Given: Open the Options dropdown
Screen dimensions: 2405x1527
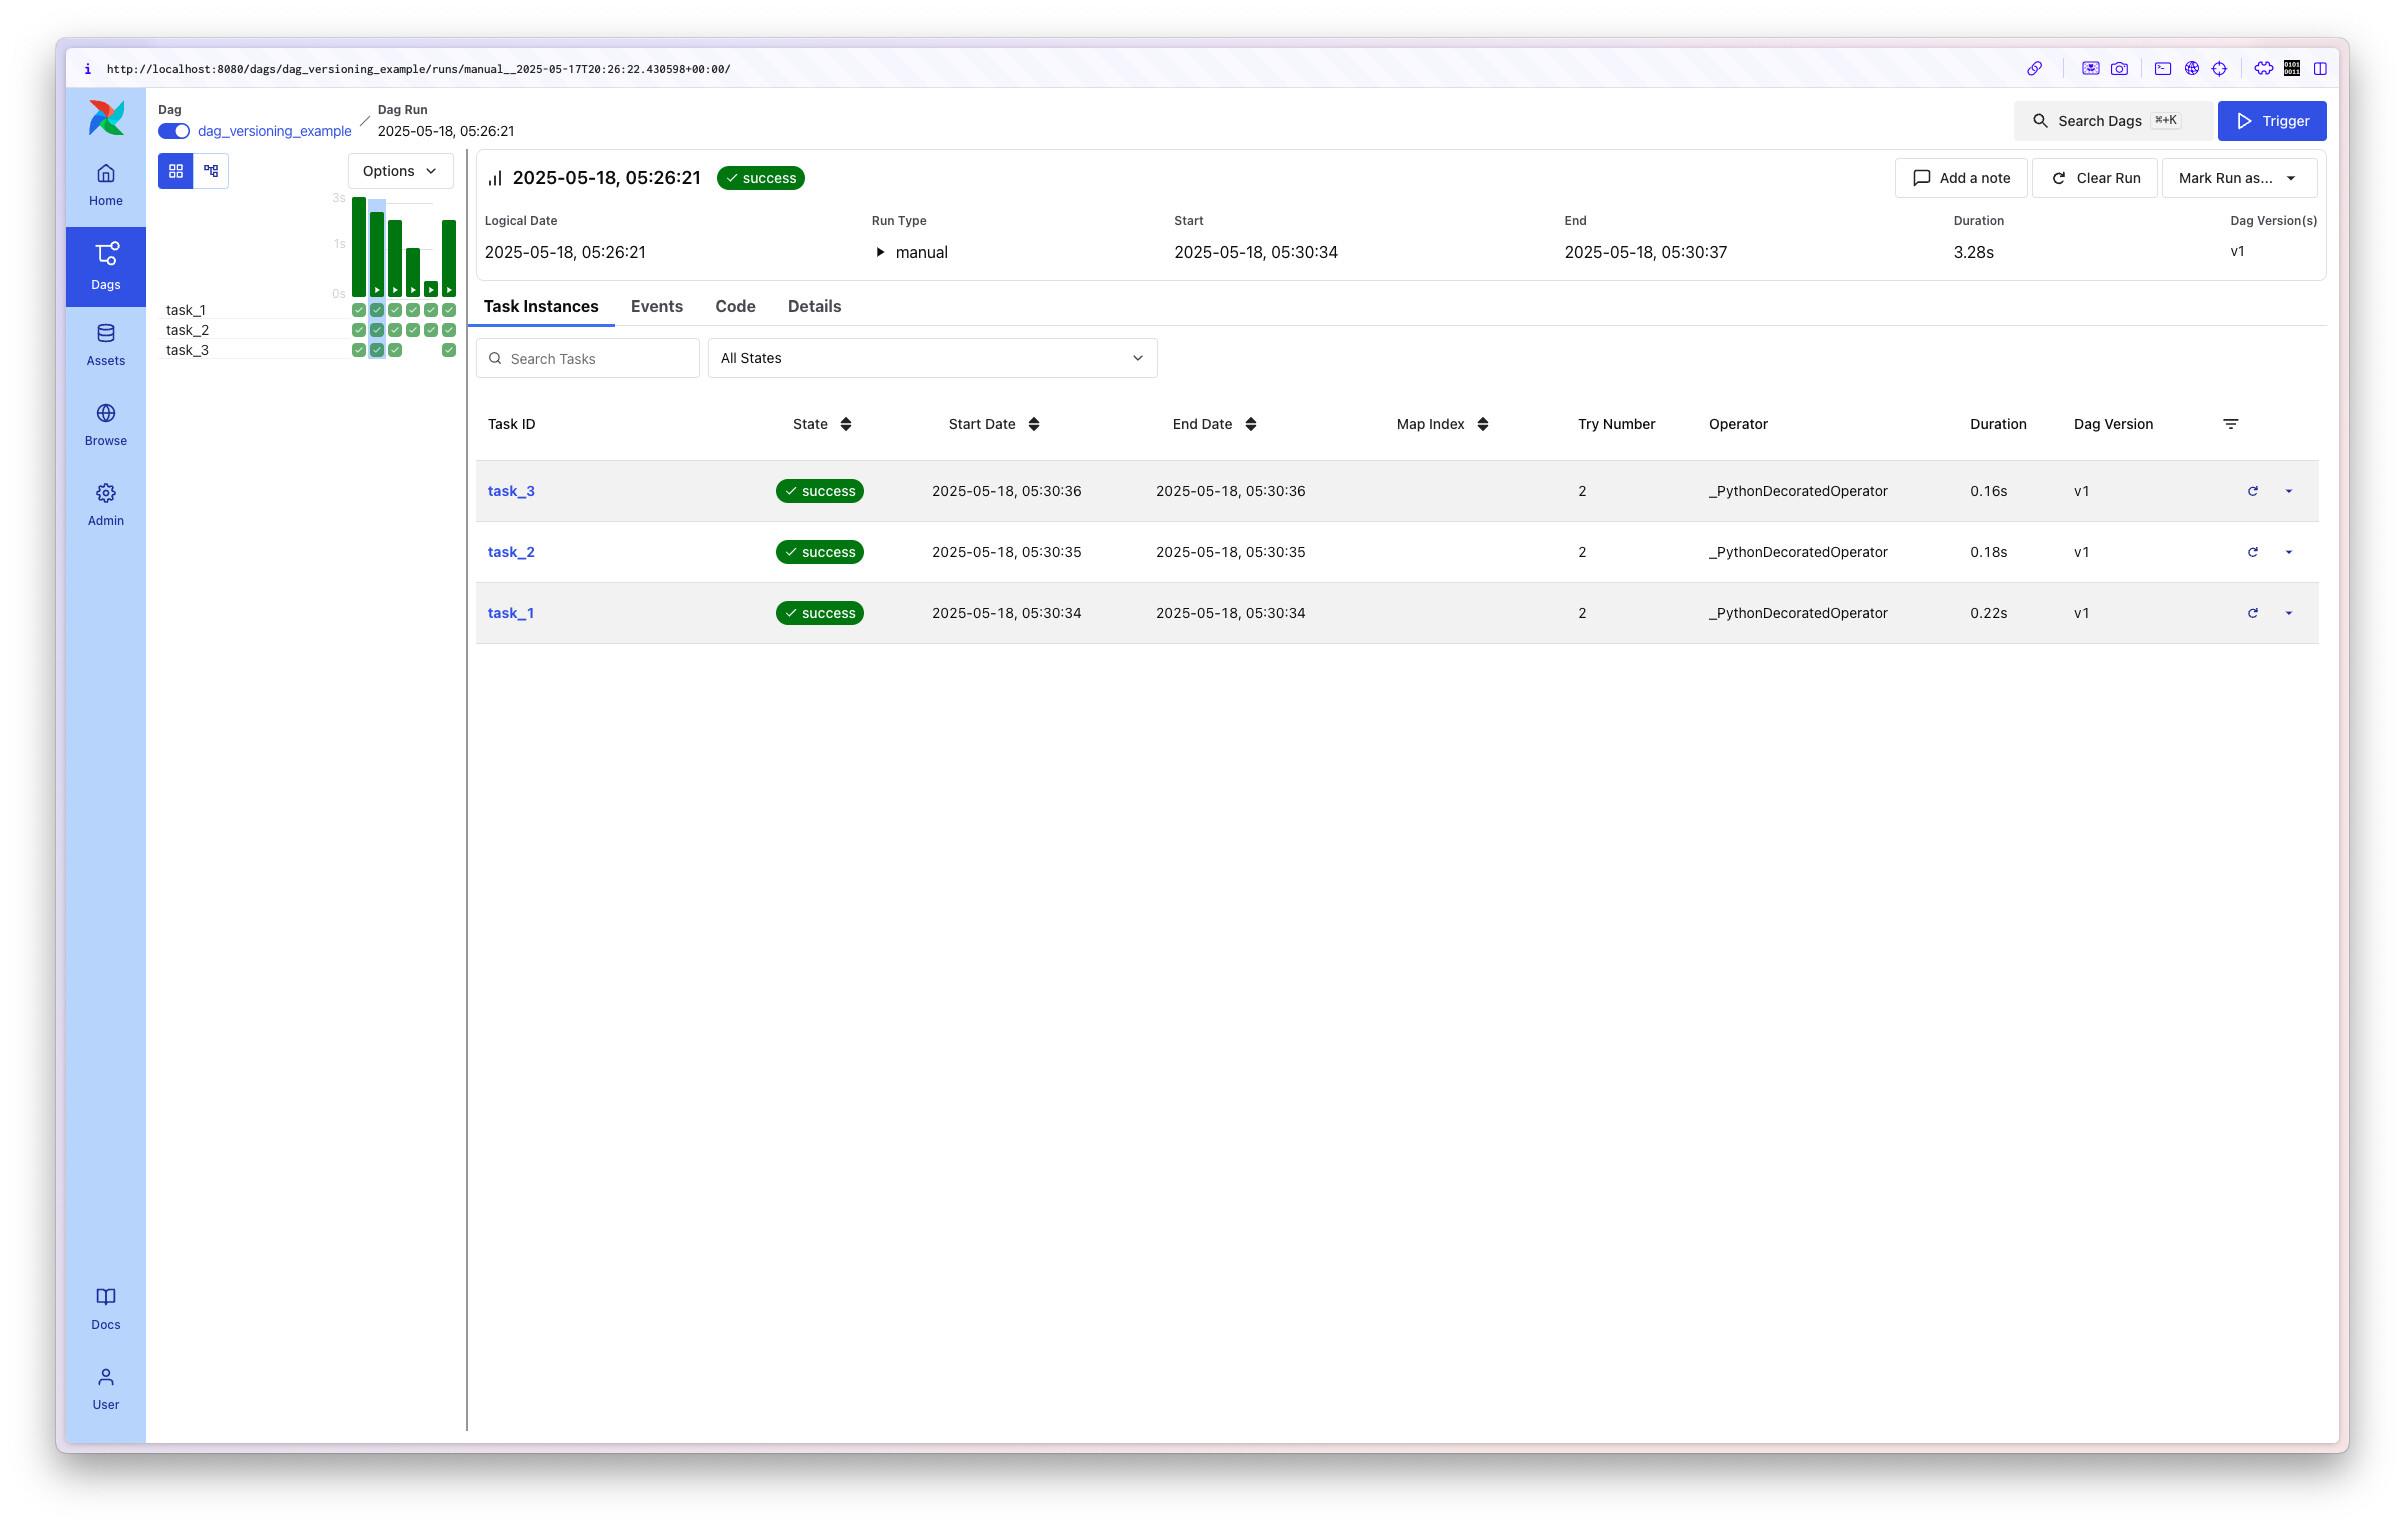Looking at the screenshot, I should pyautogui.click(x=399, y=171).
